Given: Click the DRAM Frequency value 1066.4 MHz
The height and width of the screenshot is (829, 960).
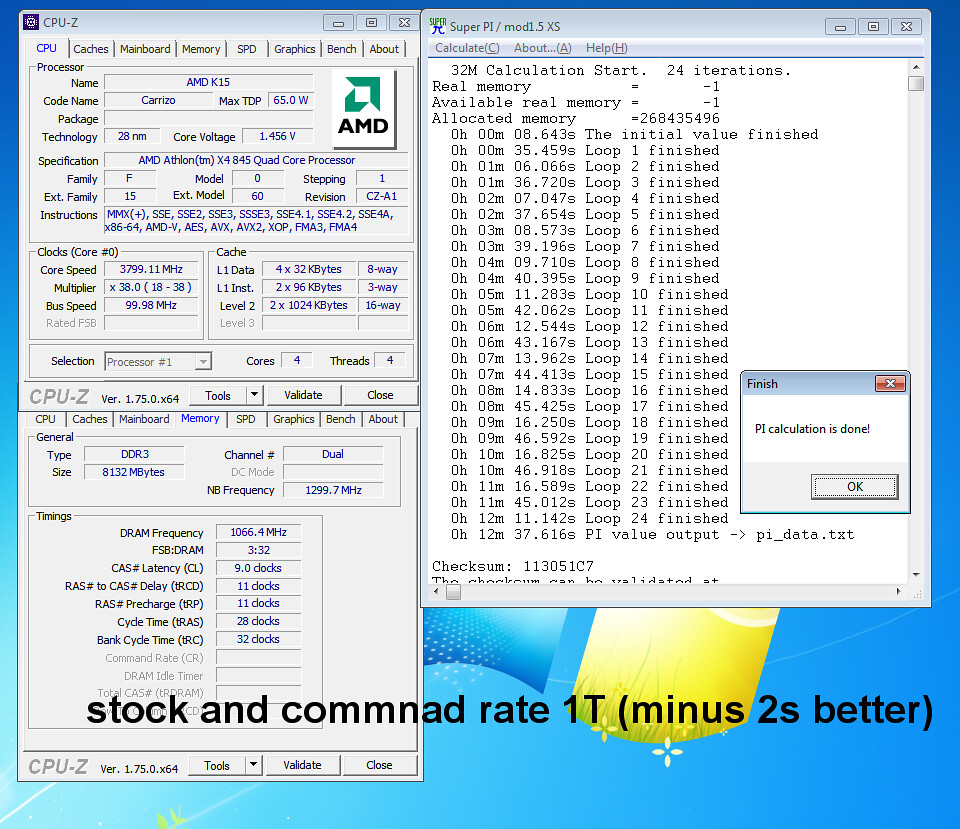Looking at the screenshot, I should 258,533.
